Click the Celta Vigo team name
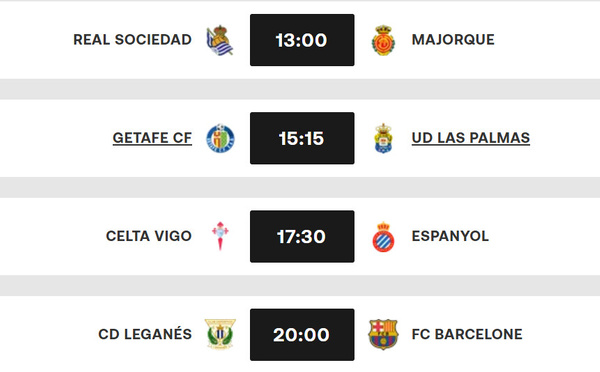Screen dimensions: 600x372 point(149,236)
